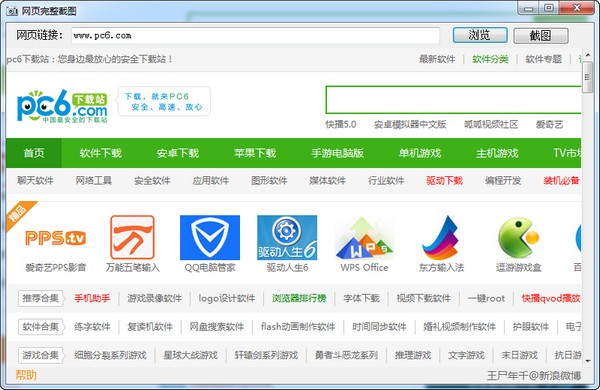
Task: Click the logo设计软件 link
Action: (x=227, y=298)
